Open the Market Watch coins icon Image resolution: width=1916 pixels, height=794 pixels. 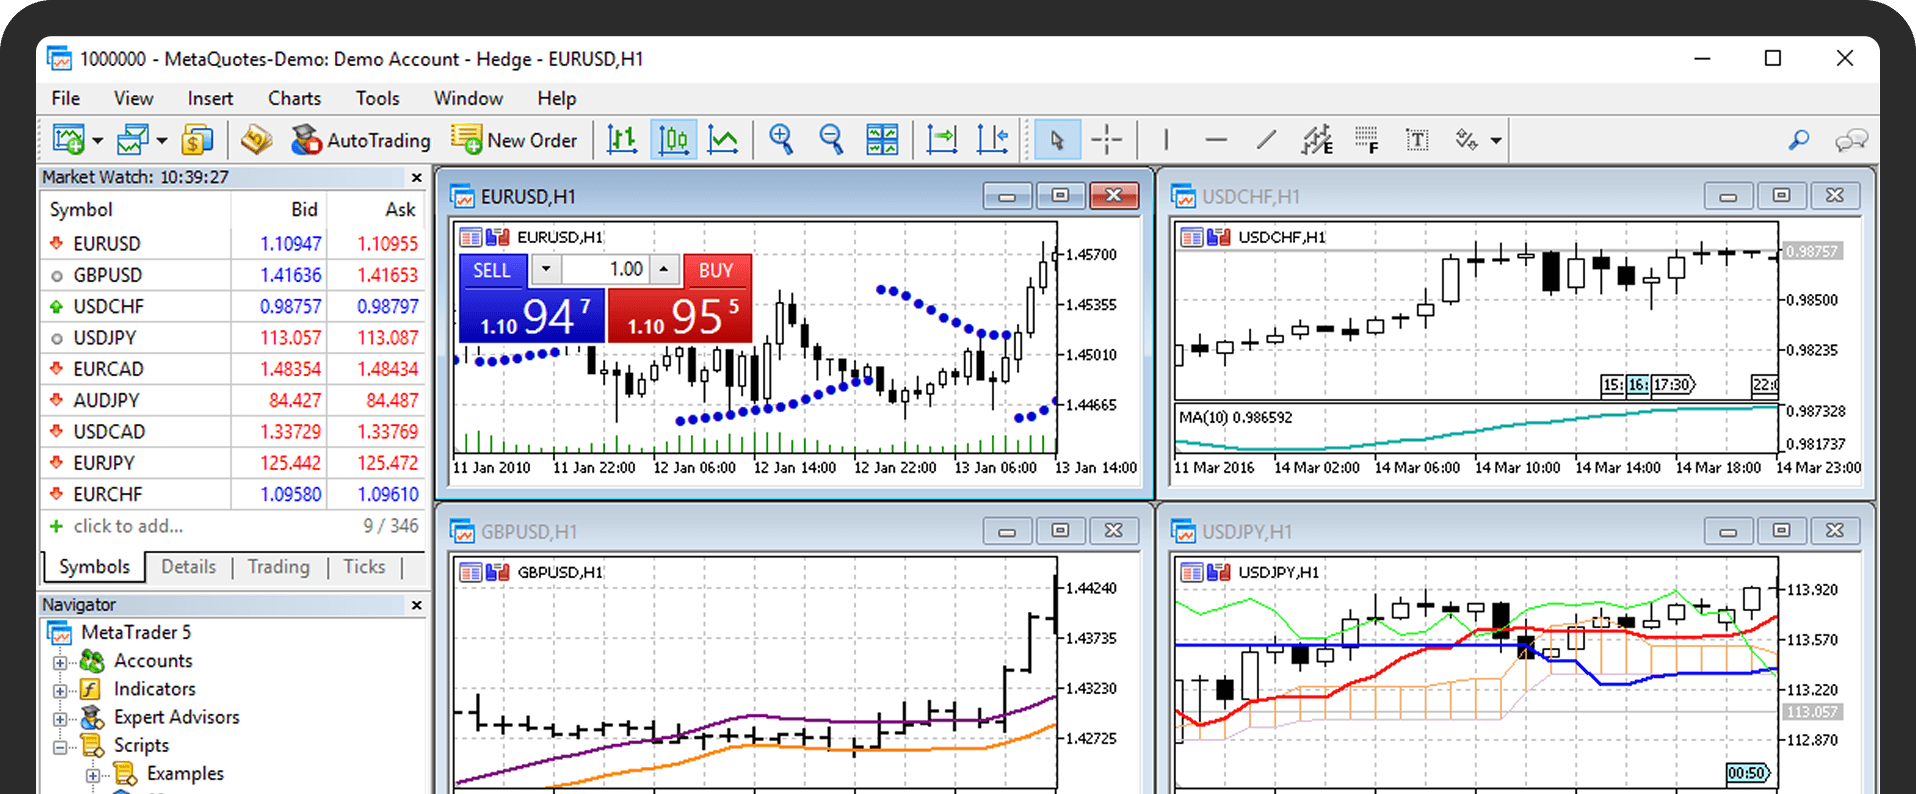[197, 140]
